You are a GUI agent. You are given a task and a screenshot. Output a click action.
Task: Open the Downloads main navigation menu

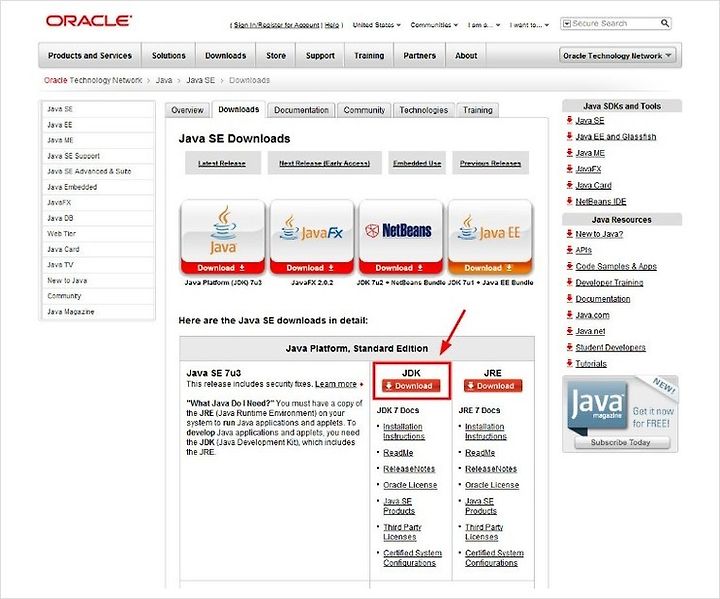[225, 56]
